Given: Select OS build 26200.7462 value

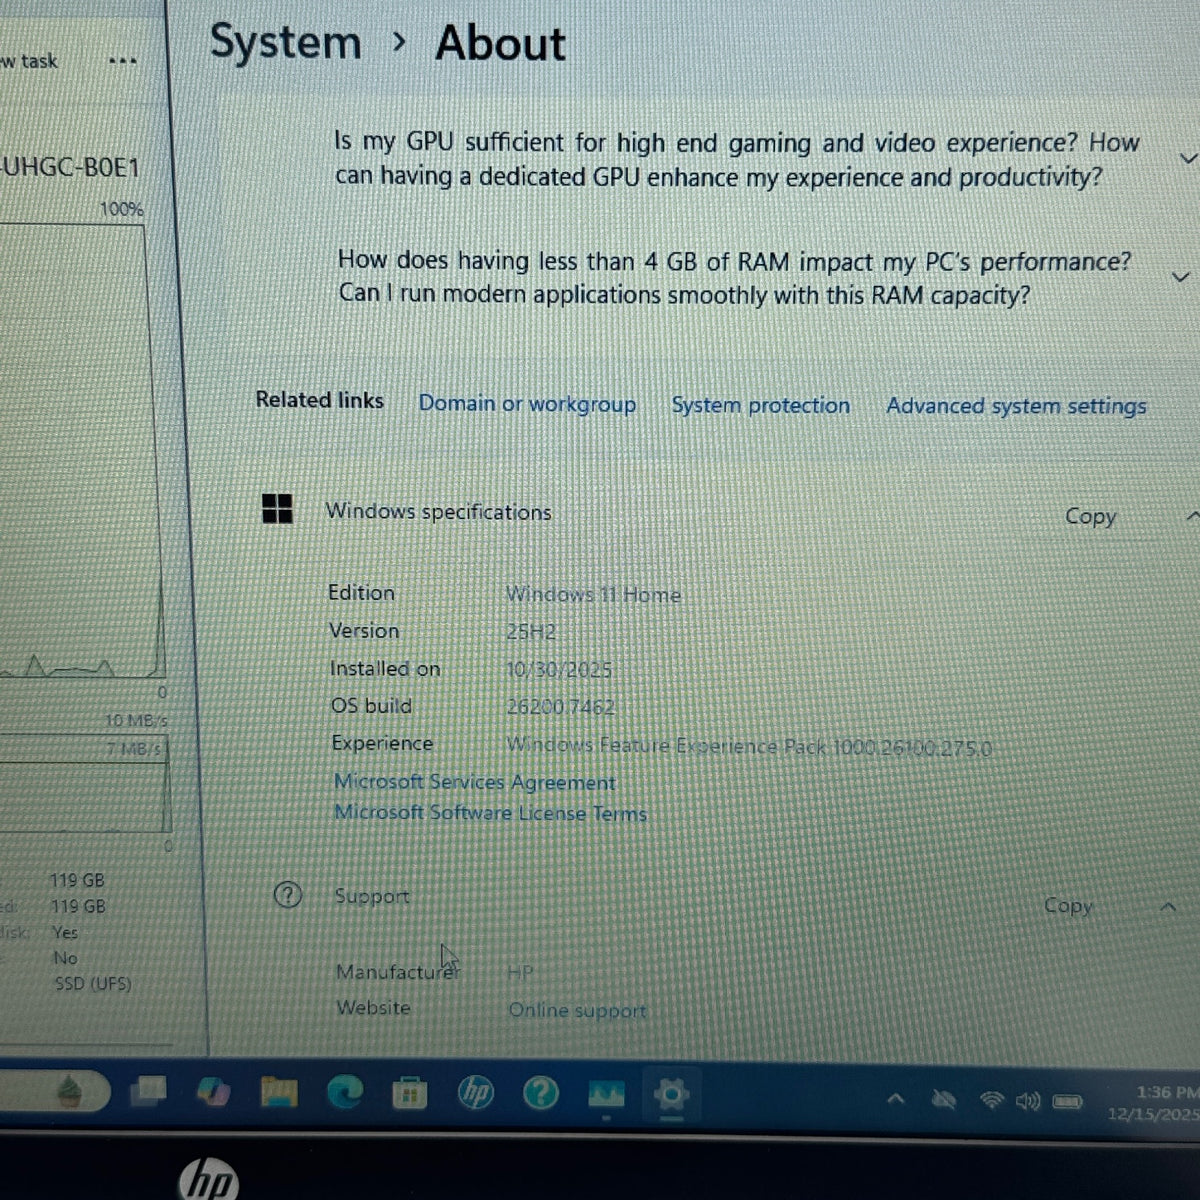Looking at the screenshot, I should [x=560, y=707].
